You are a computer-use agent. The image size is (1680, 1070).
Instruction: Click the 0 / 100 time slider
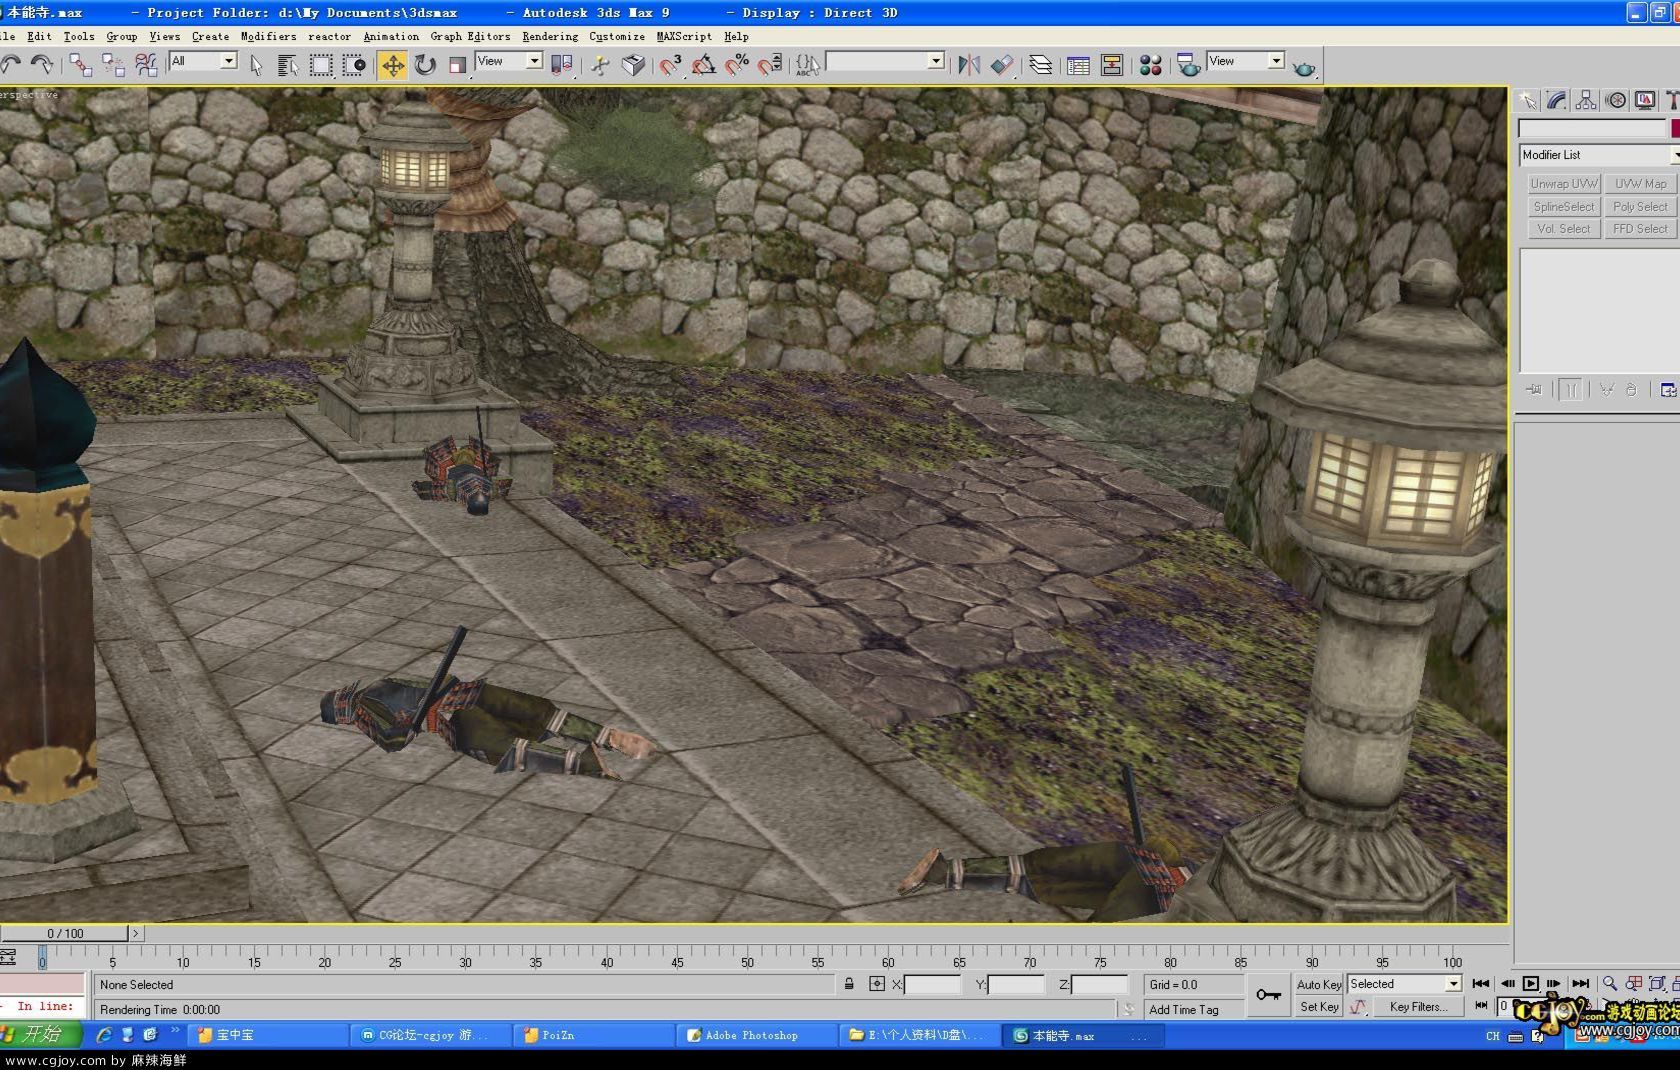tap(65, 933)
